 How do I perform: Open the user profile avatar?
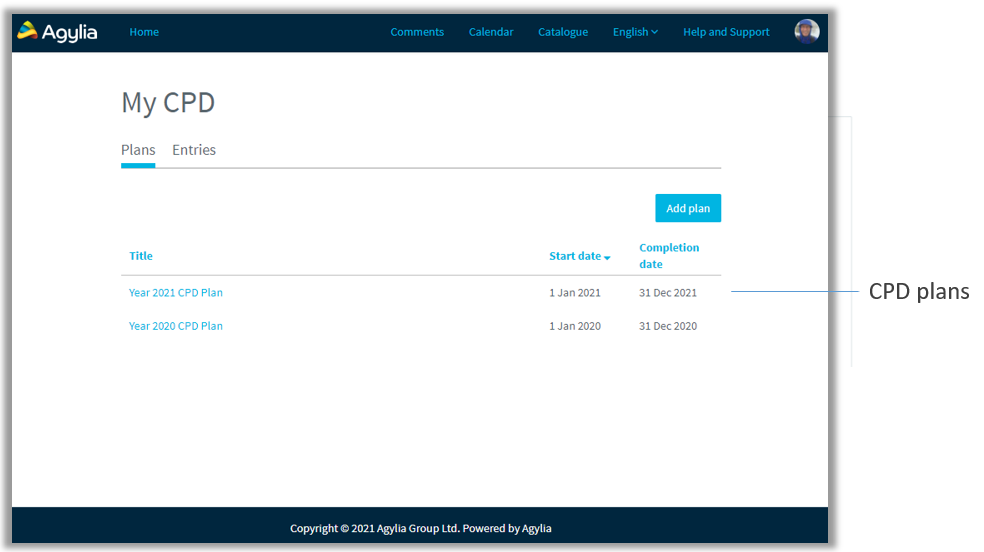click(806, 31)
